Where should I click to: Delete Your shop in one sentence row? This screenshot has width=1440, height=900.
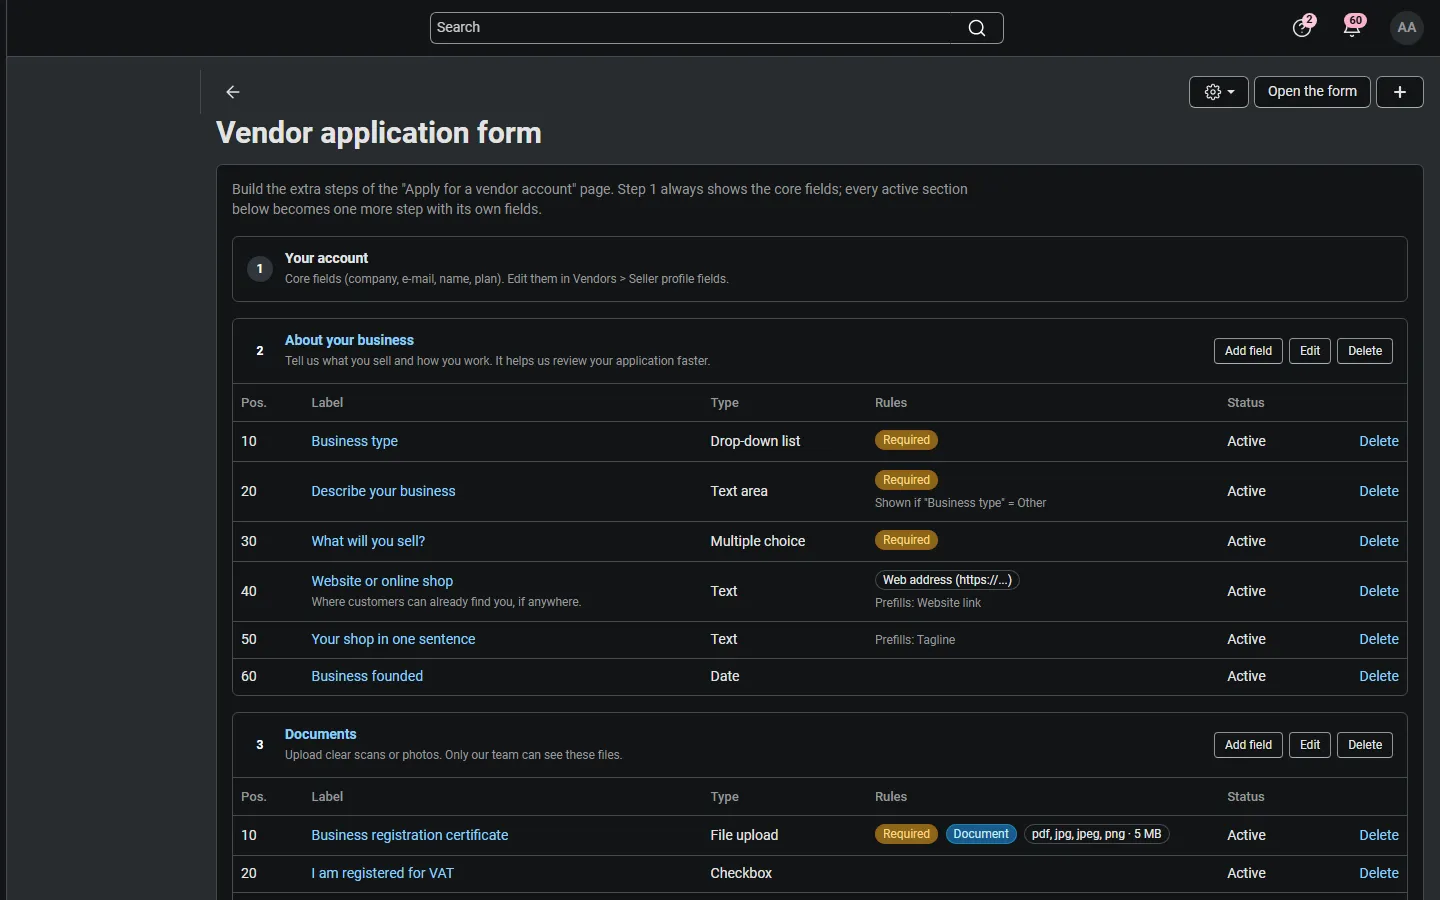pyautogui.click(x=1379, y=639)
